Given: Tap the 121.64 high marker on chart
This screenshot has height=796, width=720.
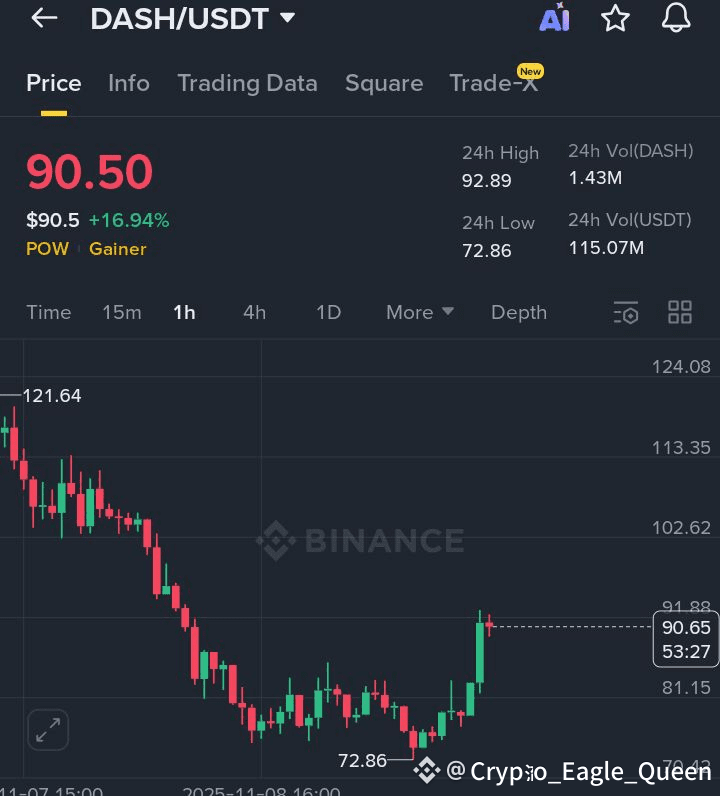Looking at the screenshot, I should pyautogui.click(x=52, y=395).
